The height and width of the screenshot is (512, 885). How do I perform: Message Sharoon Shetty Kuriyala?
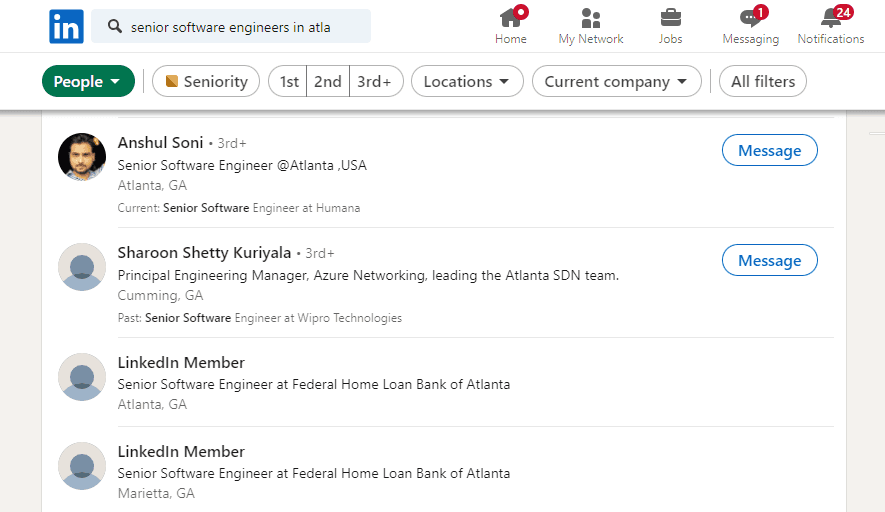769,260
